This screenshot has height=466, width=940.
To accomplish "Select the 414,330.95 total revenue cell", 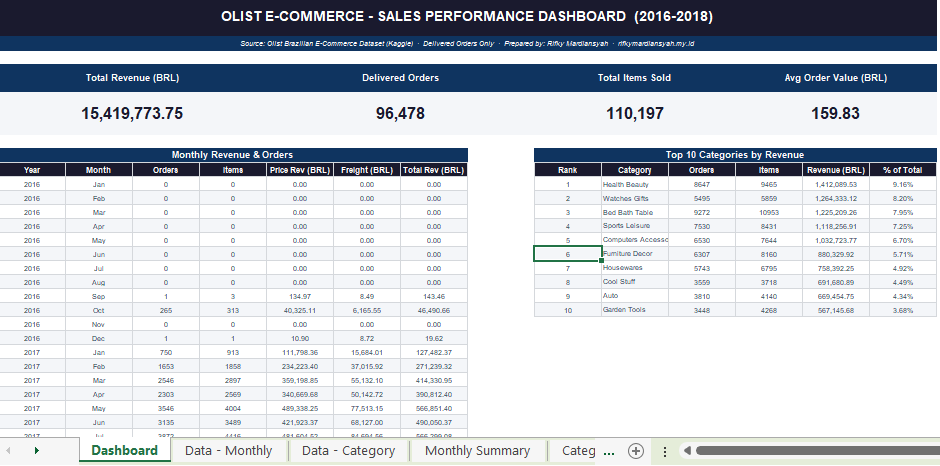I will 434,380.
